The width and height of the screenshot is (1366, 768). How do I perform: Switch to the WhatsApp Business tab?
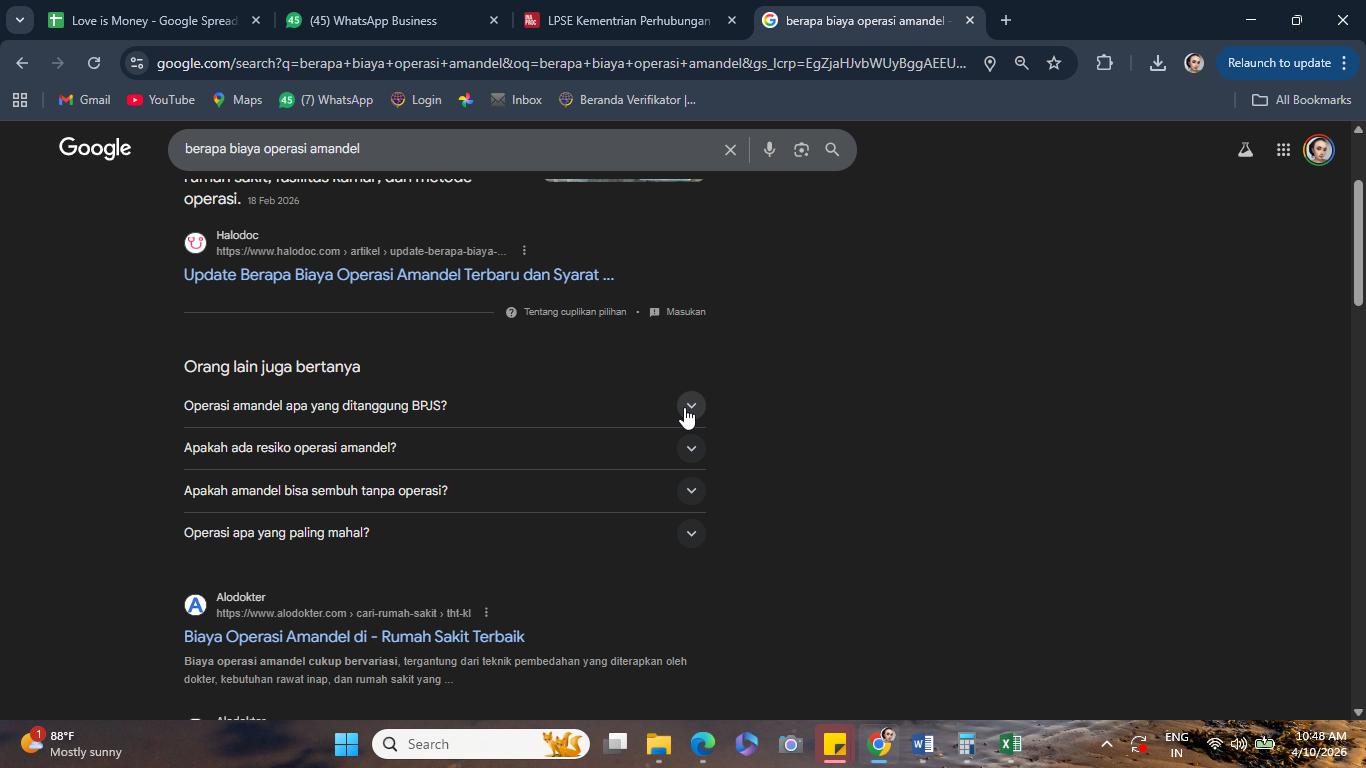click(x=392, y=20)
